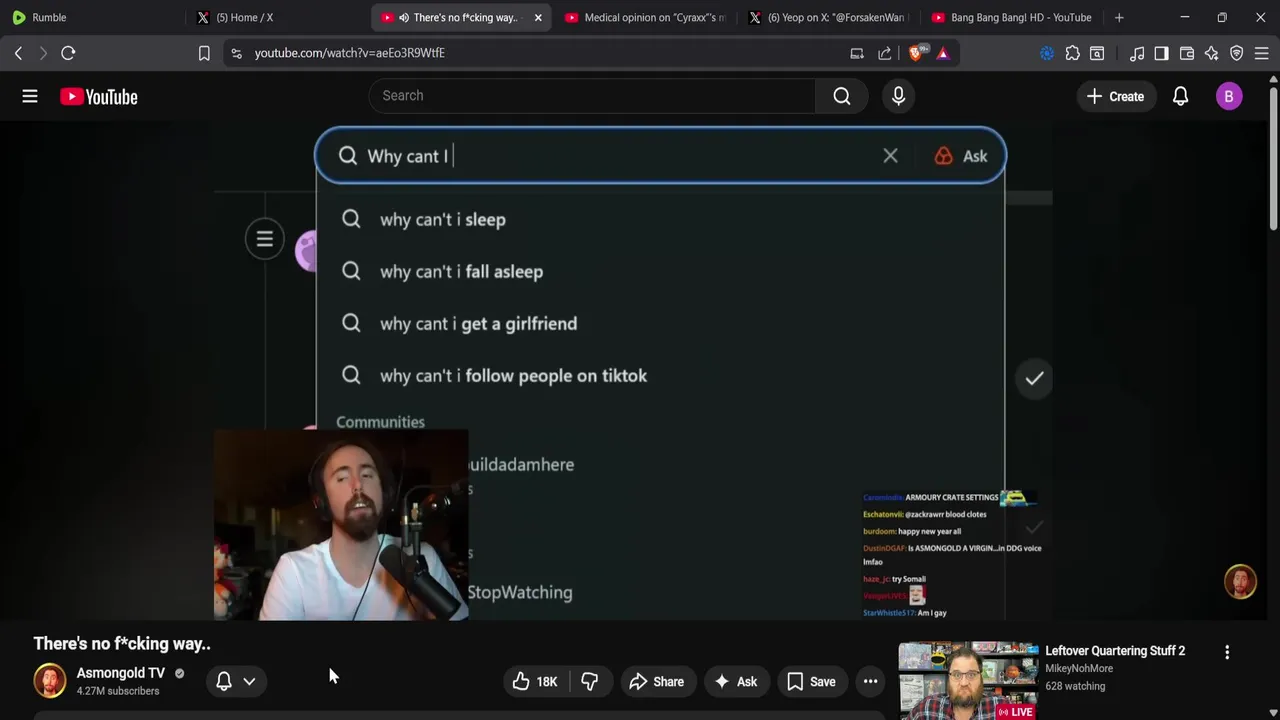
Task: Open Leo AI sparkle icon
Action: click(x=1212, y=53)
